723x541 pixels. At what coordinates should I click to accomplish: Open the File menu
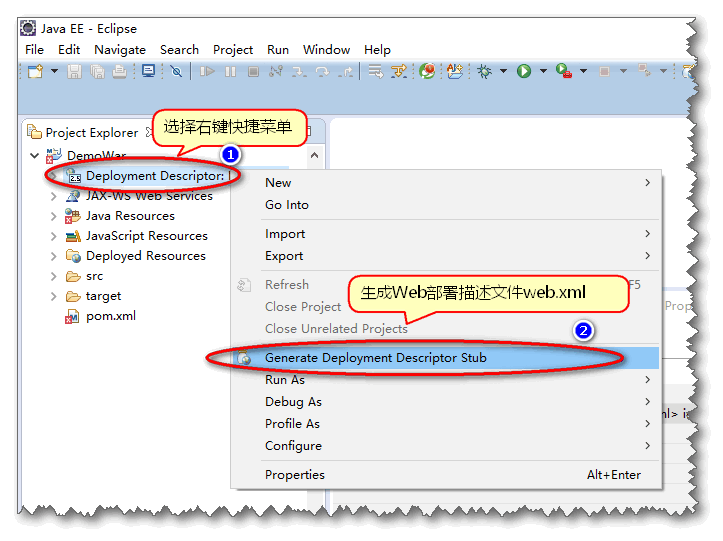click(x=34, y=49)
